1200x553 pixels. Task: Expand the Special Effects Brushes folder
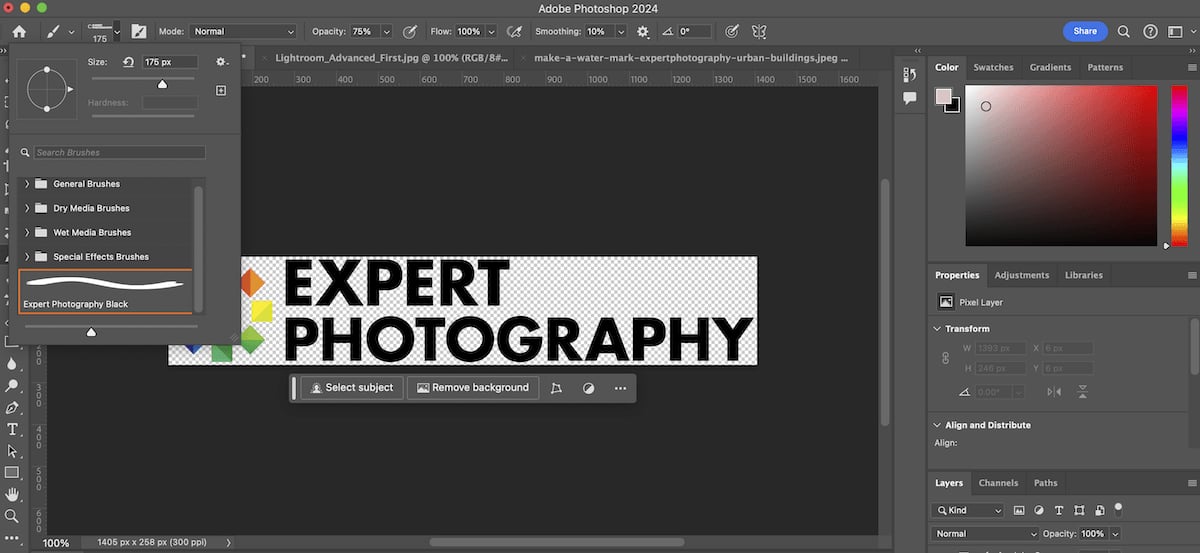[x=27, y=257]
